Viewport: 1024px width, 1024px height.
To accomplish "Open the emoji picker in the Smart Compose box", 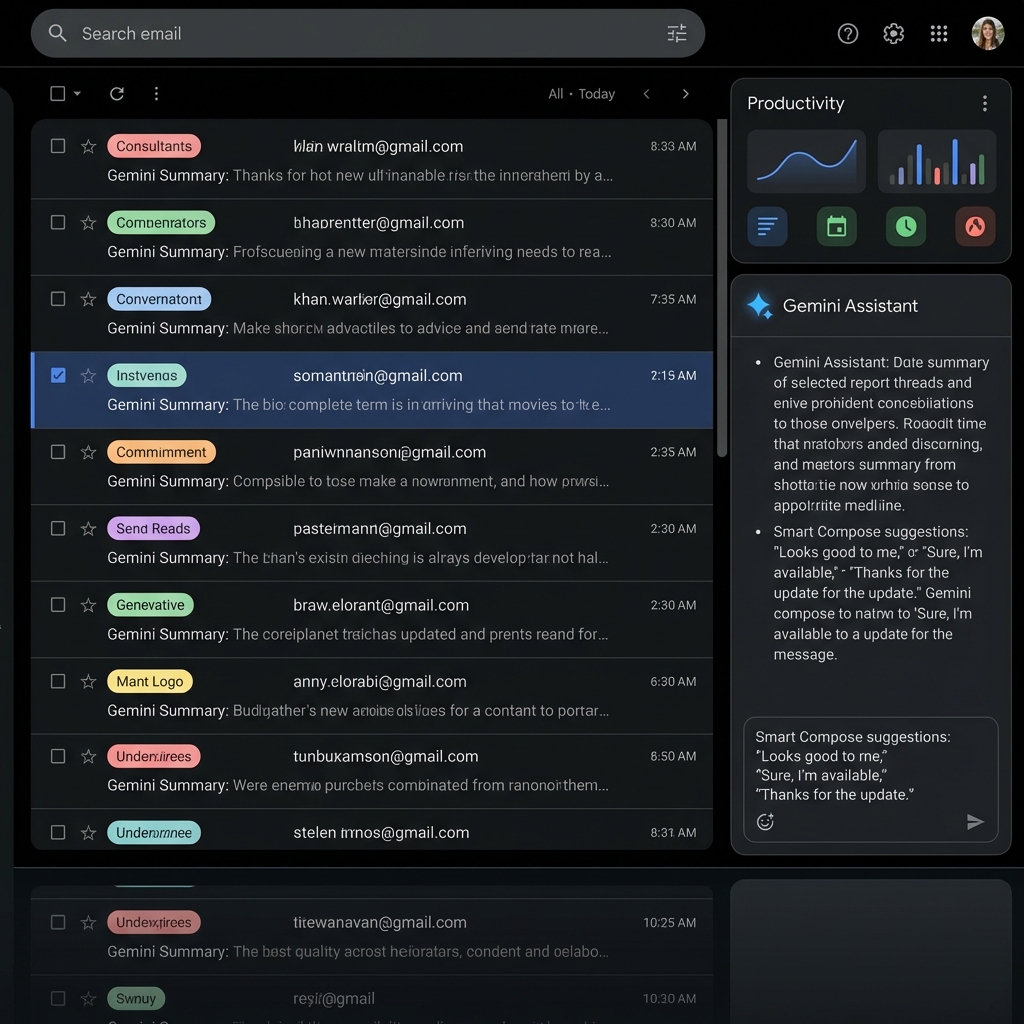I will [765, 821].
